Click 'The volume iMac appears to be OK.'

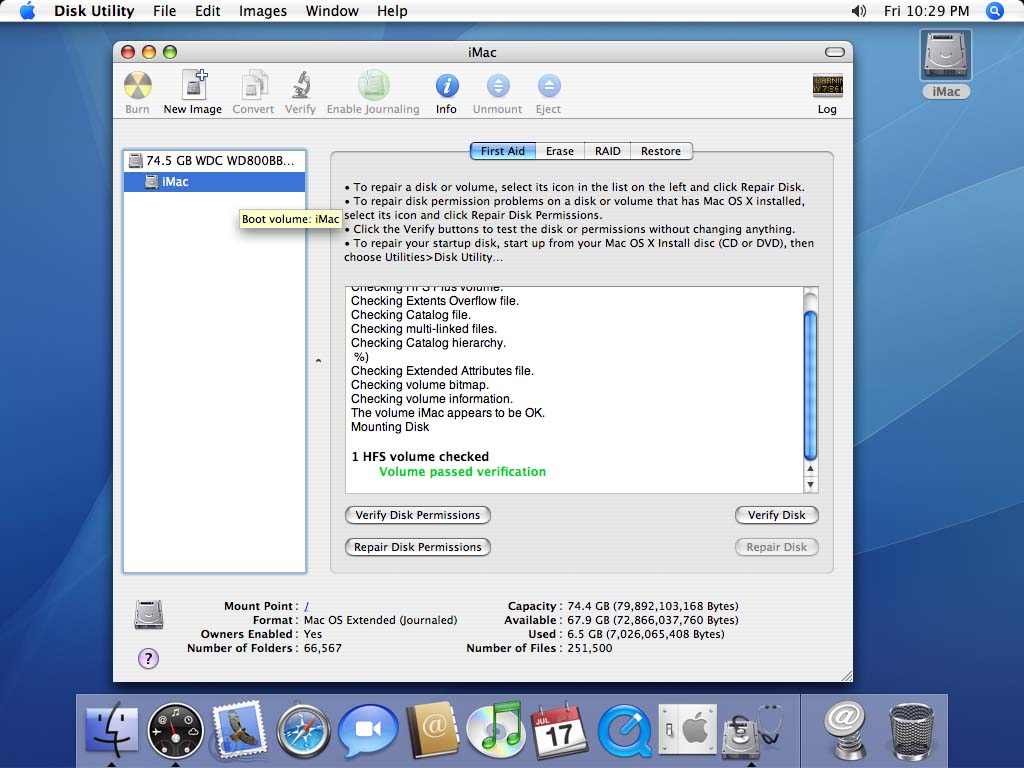(x=447, y=413)
